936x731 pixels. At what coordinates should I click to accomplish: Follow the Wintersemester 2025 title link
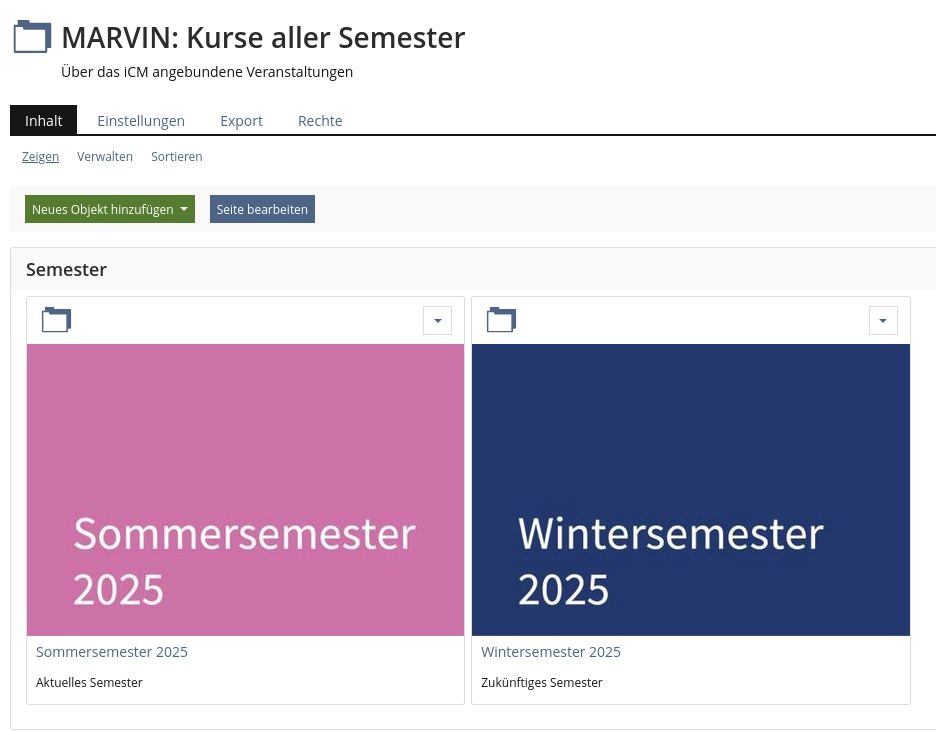click(x=551, y=652)
